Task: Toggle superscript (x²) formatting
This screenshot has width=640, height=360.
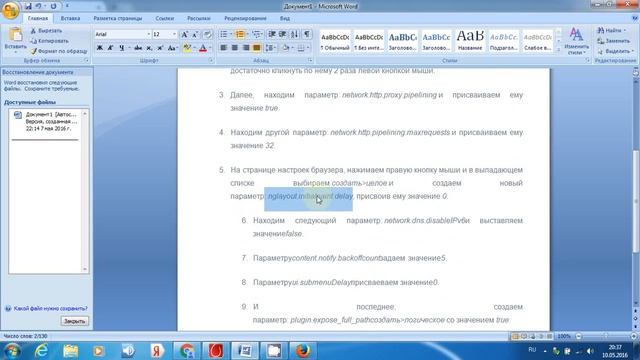Action: [160, 48]
